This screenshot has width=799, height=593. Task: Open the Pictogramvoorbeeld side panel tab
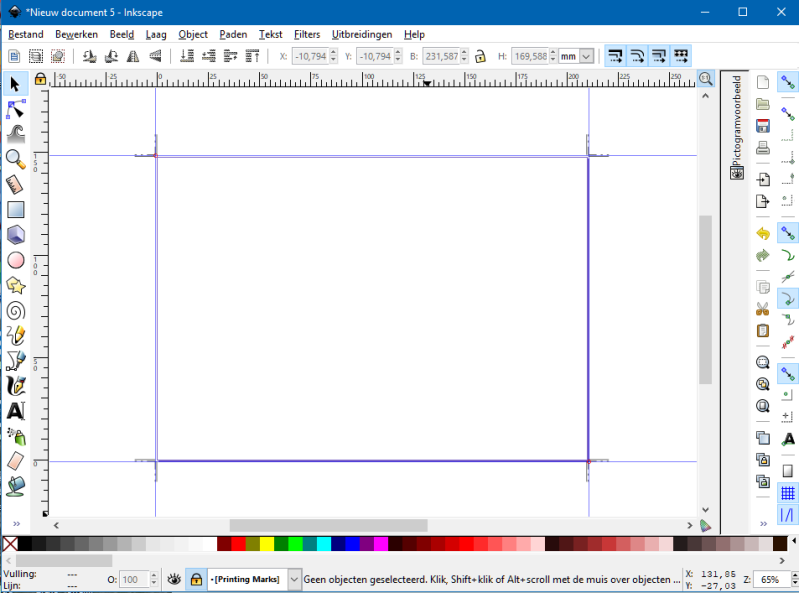click(x=737, y=118)
